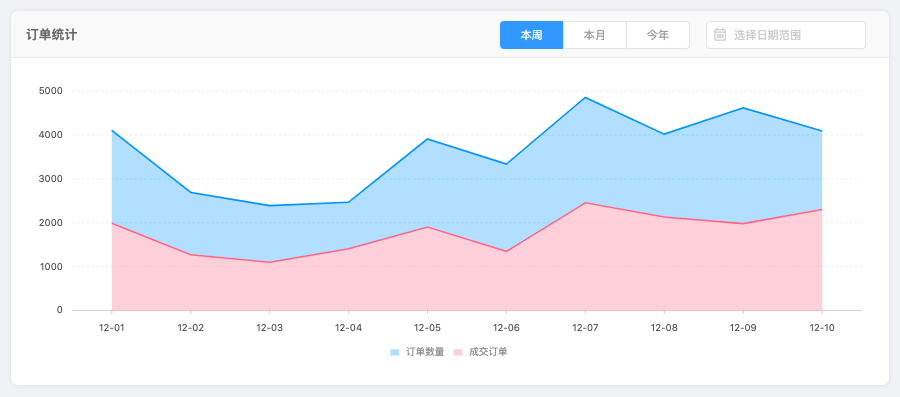This screenshot has width=900, height=397.
Task: Click the 订单统计 card title
Action: tap(52, 35)
